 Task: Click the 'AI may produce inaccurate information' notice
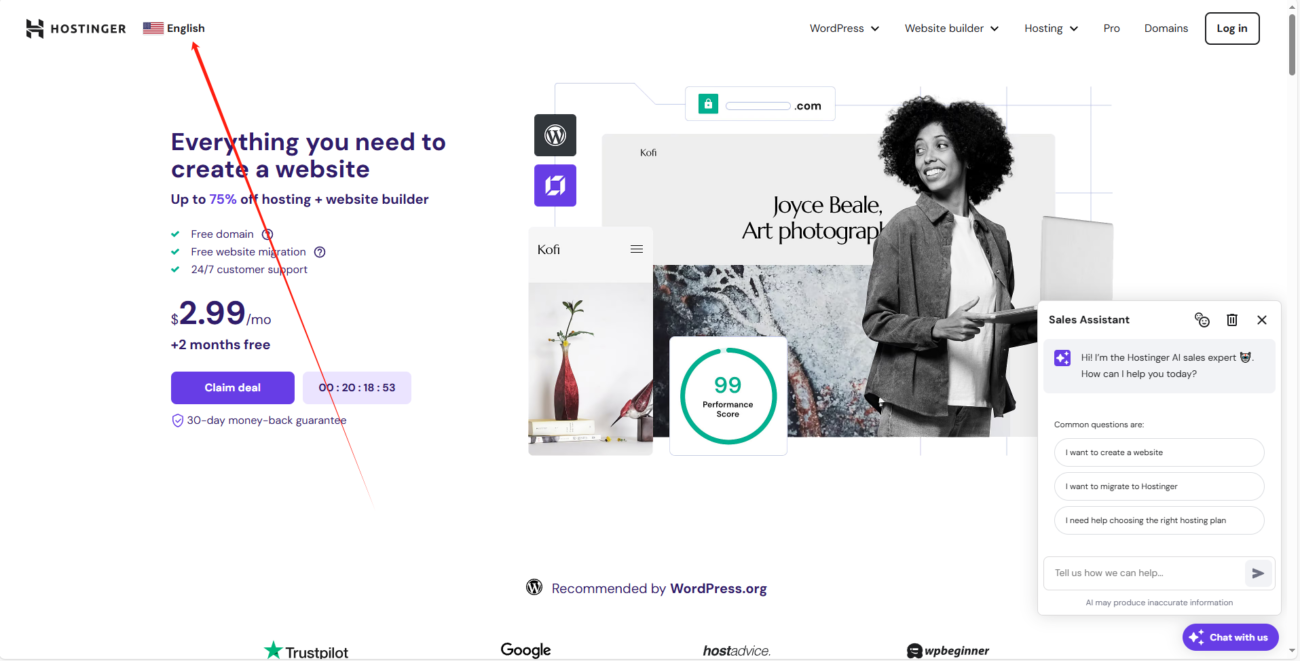pyautogui.click(x=1159, y=603)
